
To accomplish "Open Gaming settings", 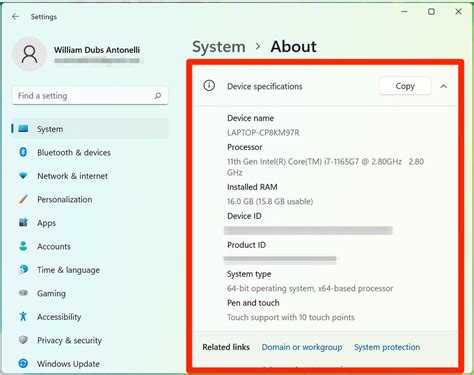I will (x=90, y=293).
